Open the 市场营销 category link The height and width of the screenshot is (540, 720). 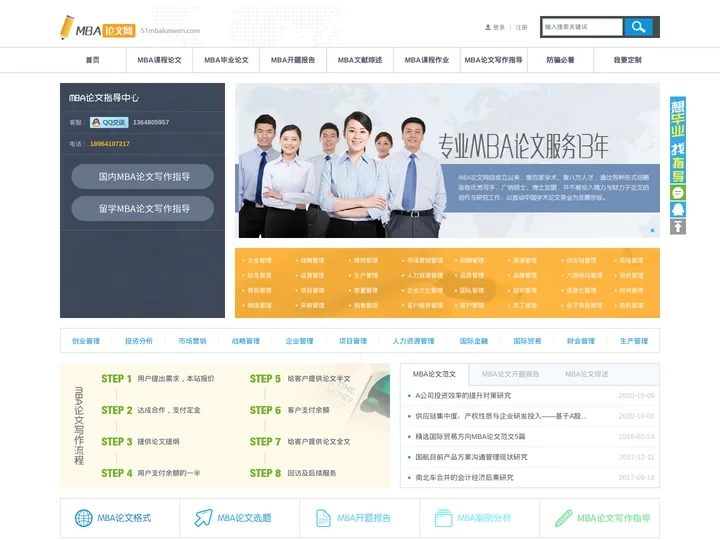[x=192, y=341]
